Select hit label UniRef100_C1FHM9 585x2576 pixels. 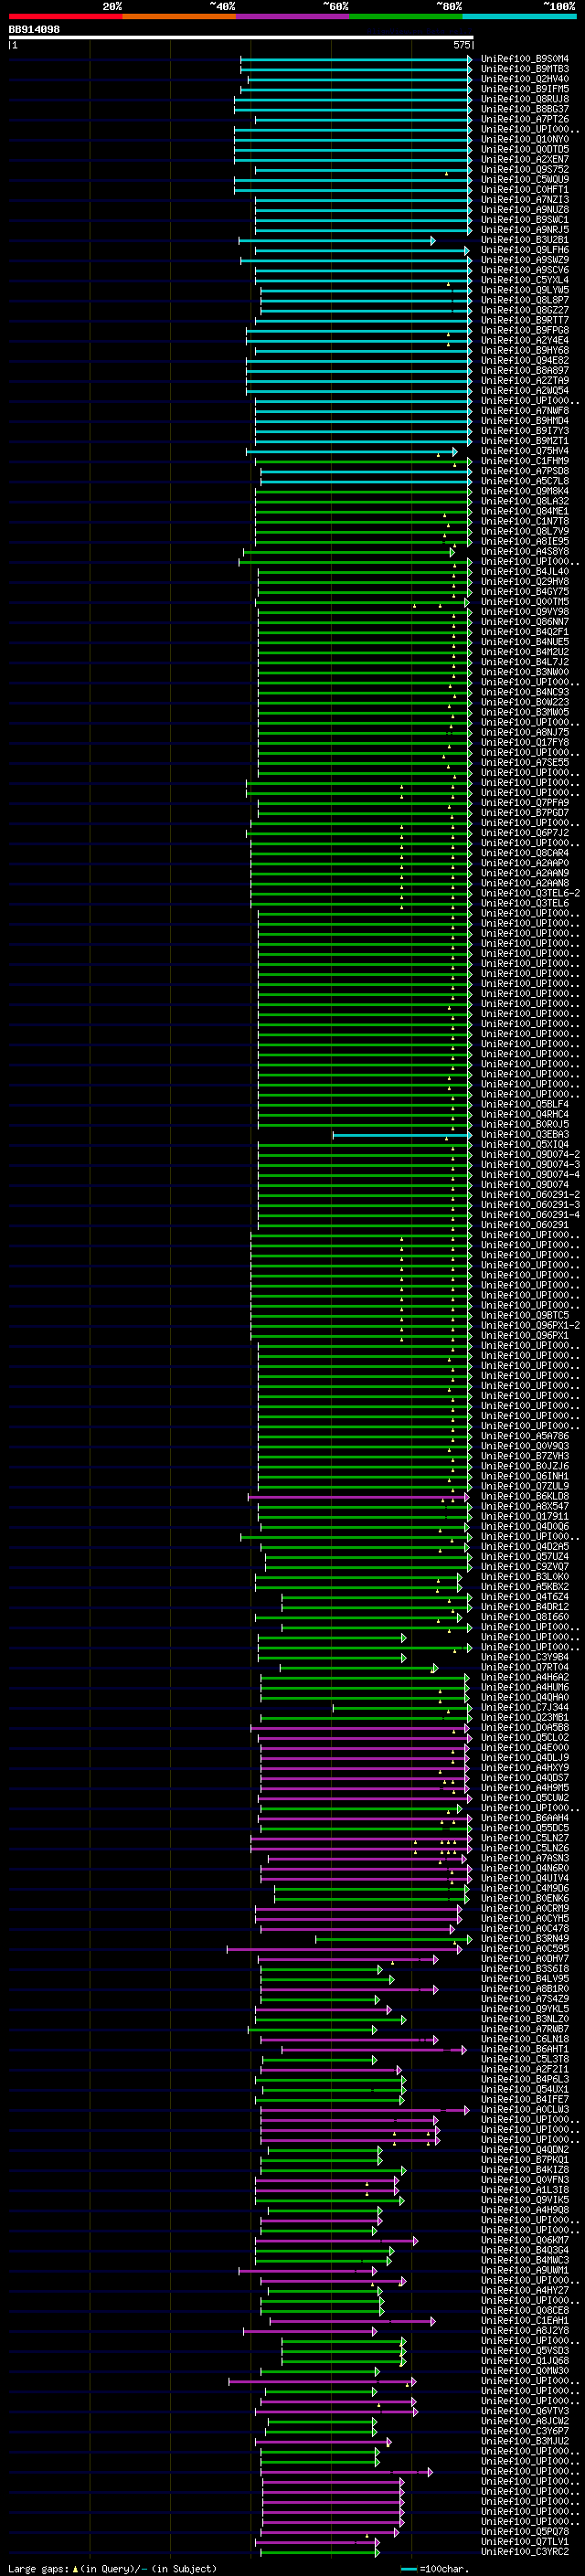click(x=525, y=461)
